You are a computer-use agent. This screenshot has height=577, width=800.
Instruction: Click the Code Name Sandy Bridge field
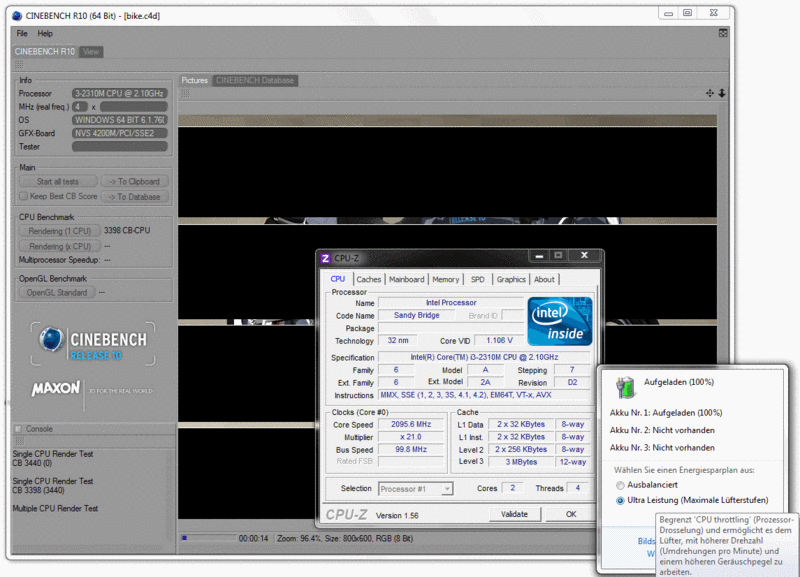click(x=417, y=315)
